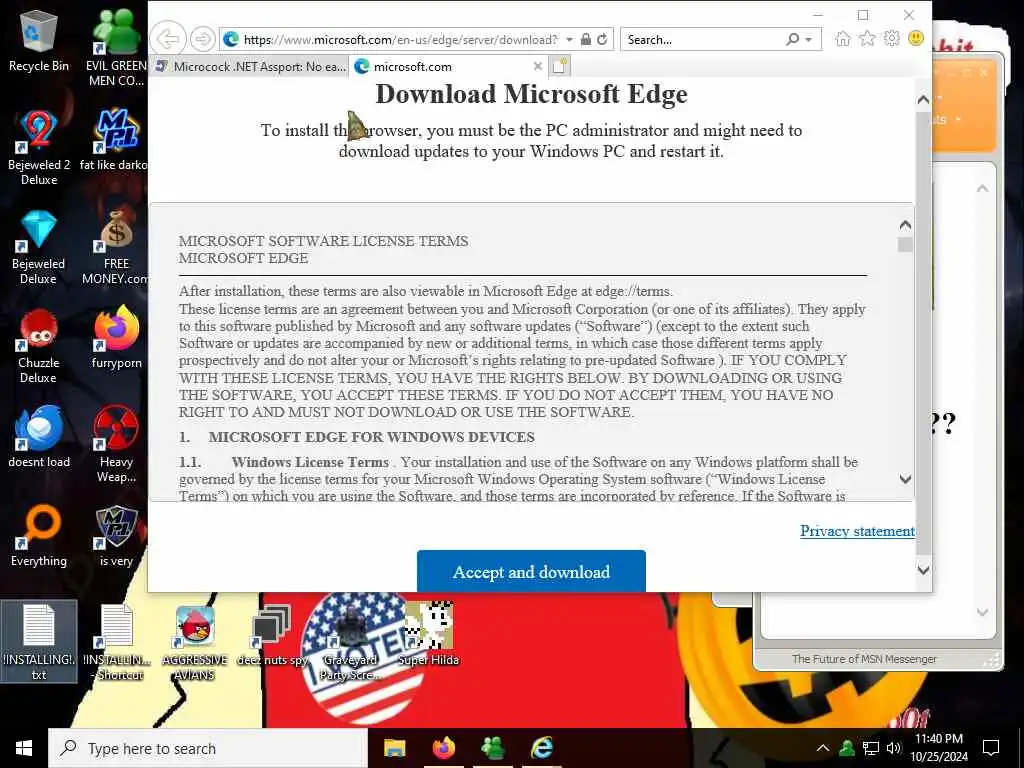Open the network tray icon
The width and height of the screenshot is (1024, 768).
click(871, 748)
